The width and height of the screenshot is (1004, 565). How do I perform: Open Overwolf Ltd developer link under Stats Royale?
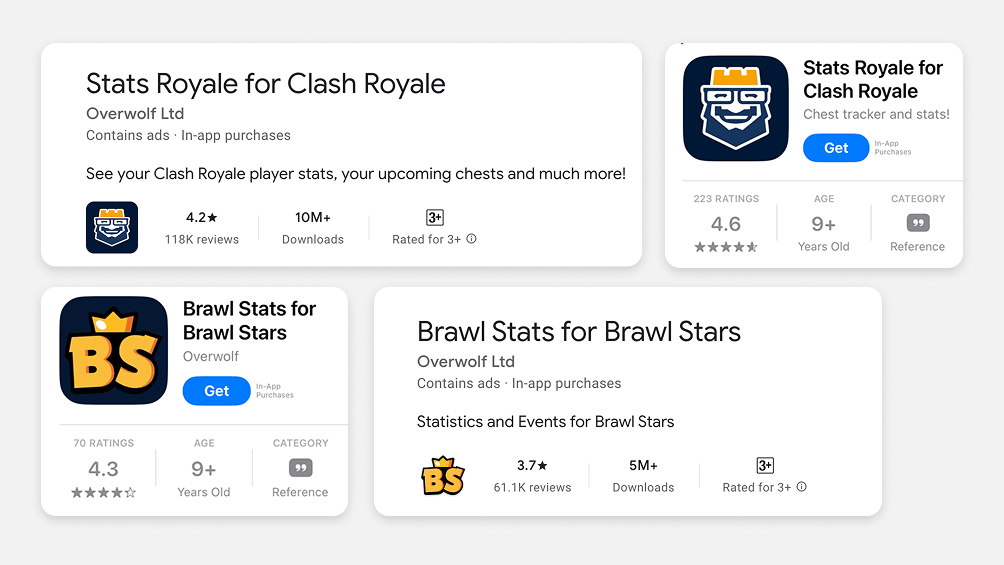point(135,113)
